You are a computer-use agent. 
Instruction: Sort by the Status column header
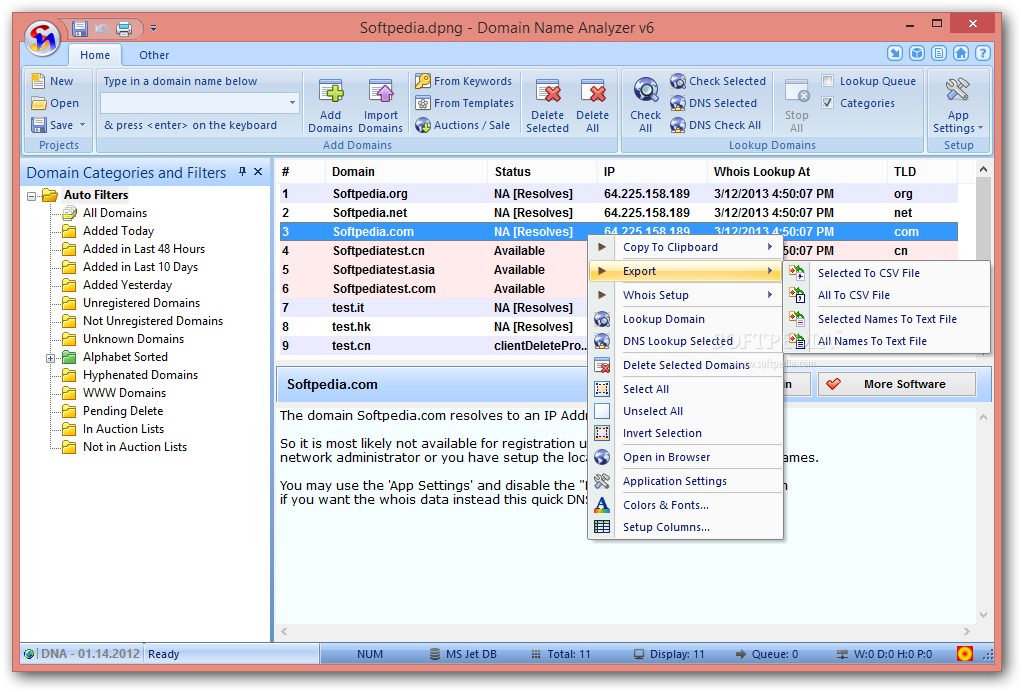542,172
